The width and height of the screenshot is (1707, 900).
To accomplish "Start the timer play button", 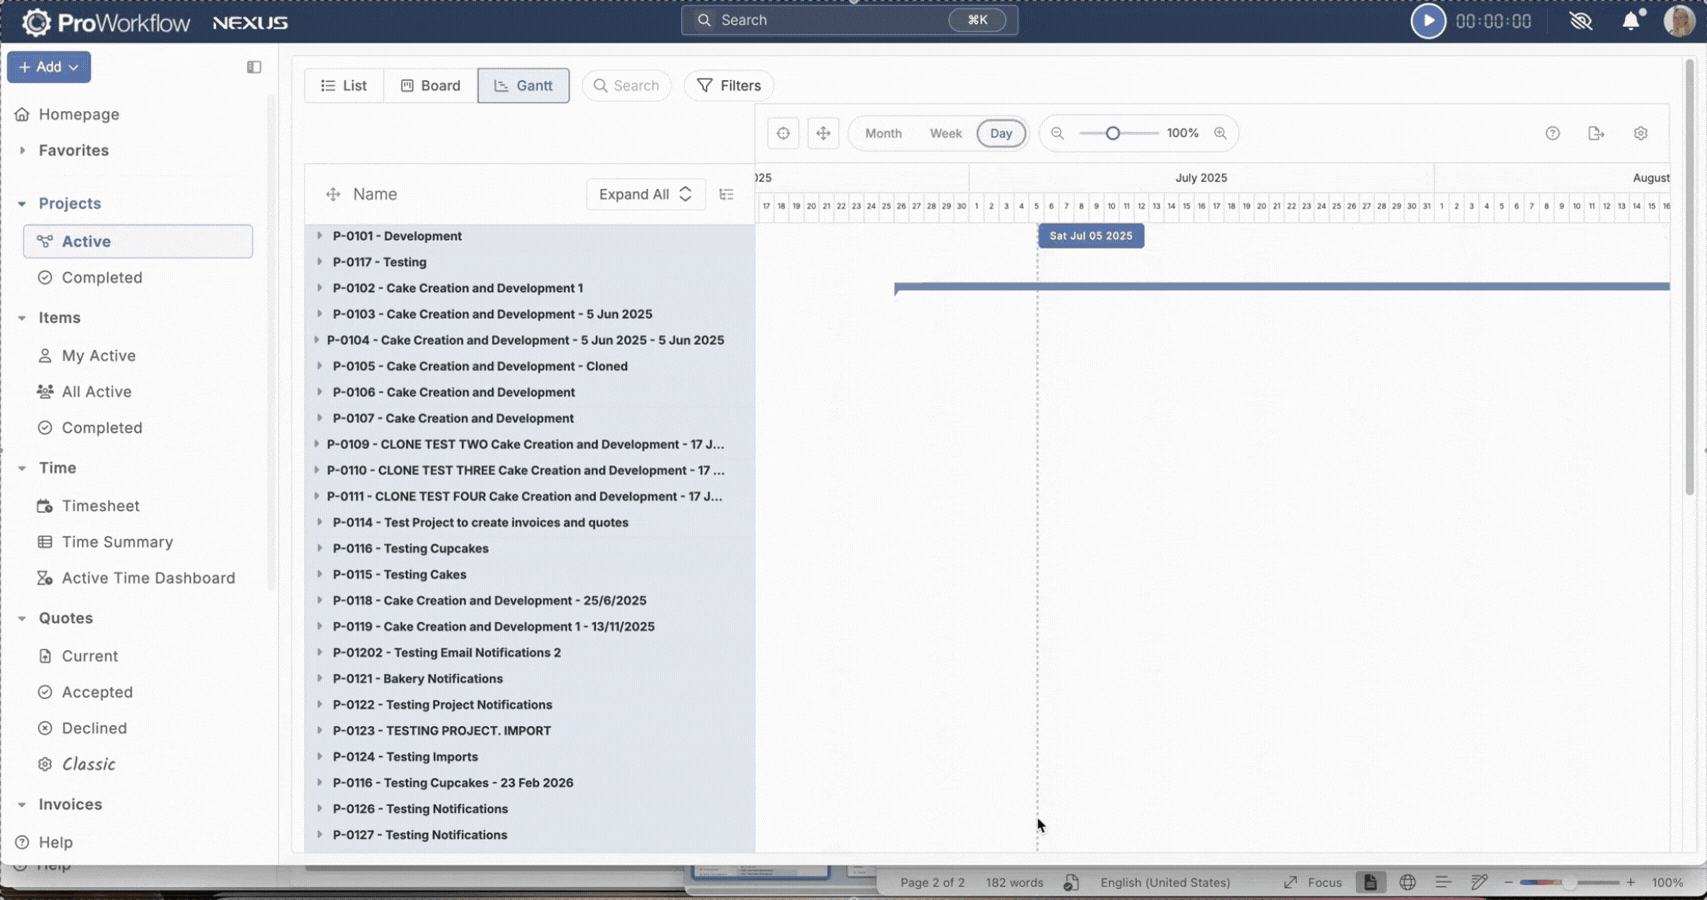I will [1427, 21].
